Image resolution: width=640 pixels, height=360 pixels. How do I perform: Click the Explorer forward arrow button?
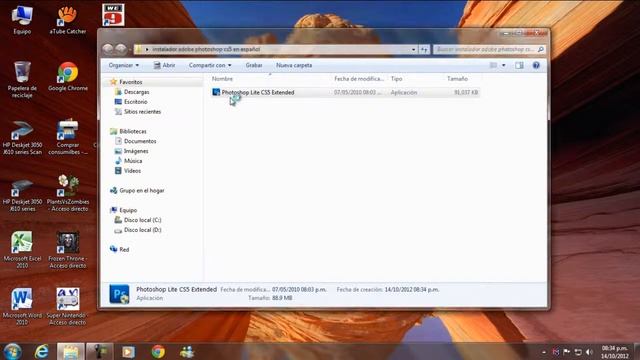point(121,49)
